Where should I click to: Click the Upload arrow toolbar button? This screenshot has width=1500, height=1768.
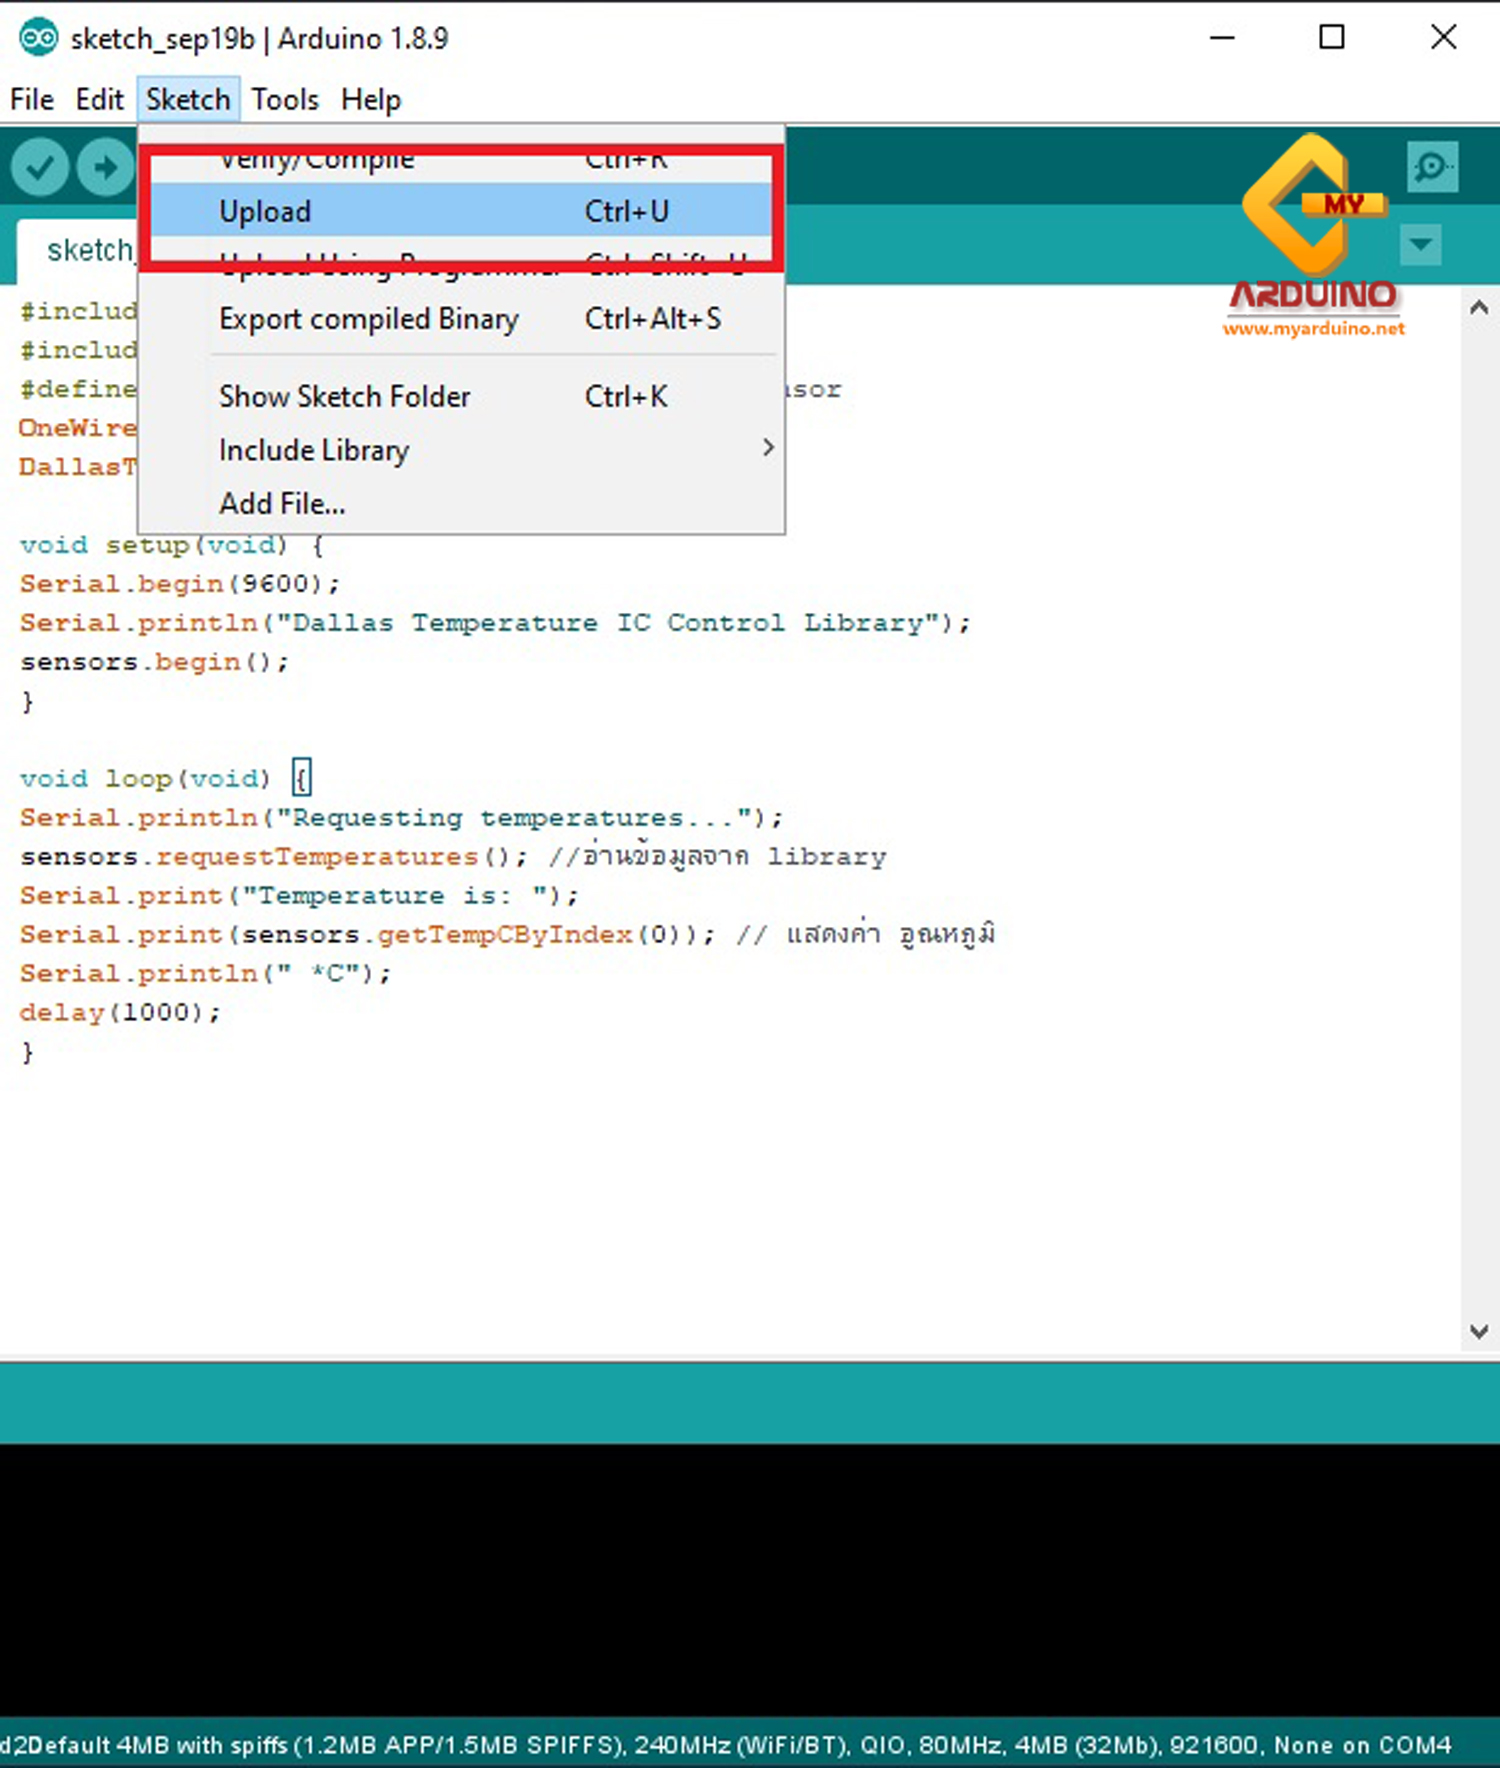click(x=105, y=167)
